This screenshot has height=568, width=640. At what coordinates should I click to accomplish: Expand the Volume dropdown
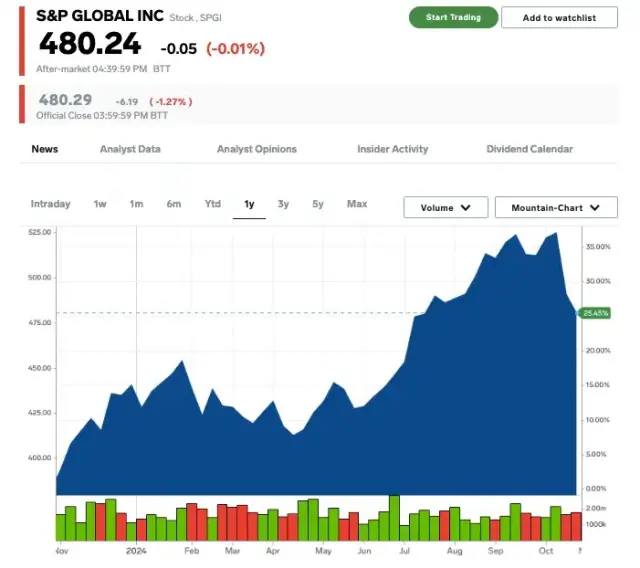pyautogui.click(x=446, y=208)
